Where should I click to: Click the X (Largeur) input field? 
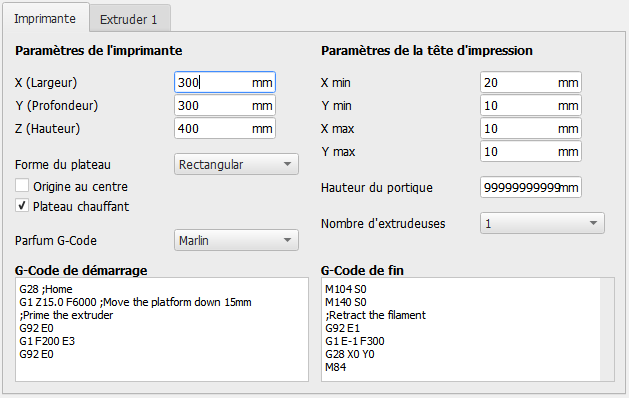tap(225, 82)
